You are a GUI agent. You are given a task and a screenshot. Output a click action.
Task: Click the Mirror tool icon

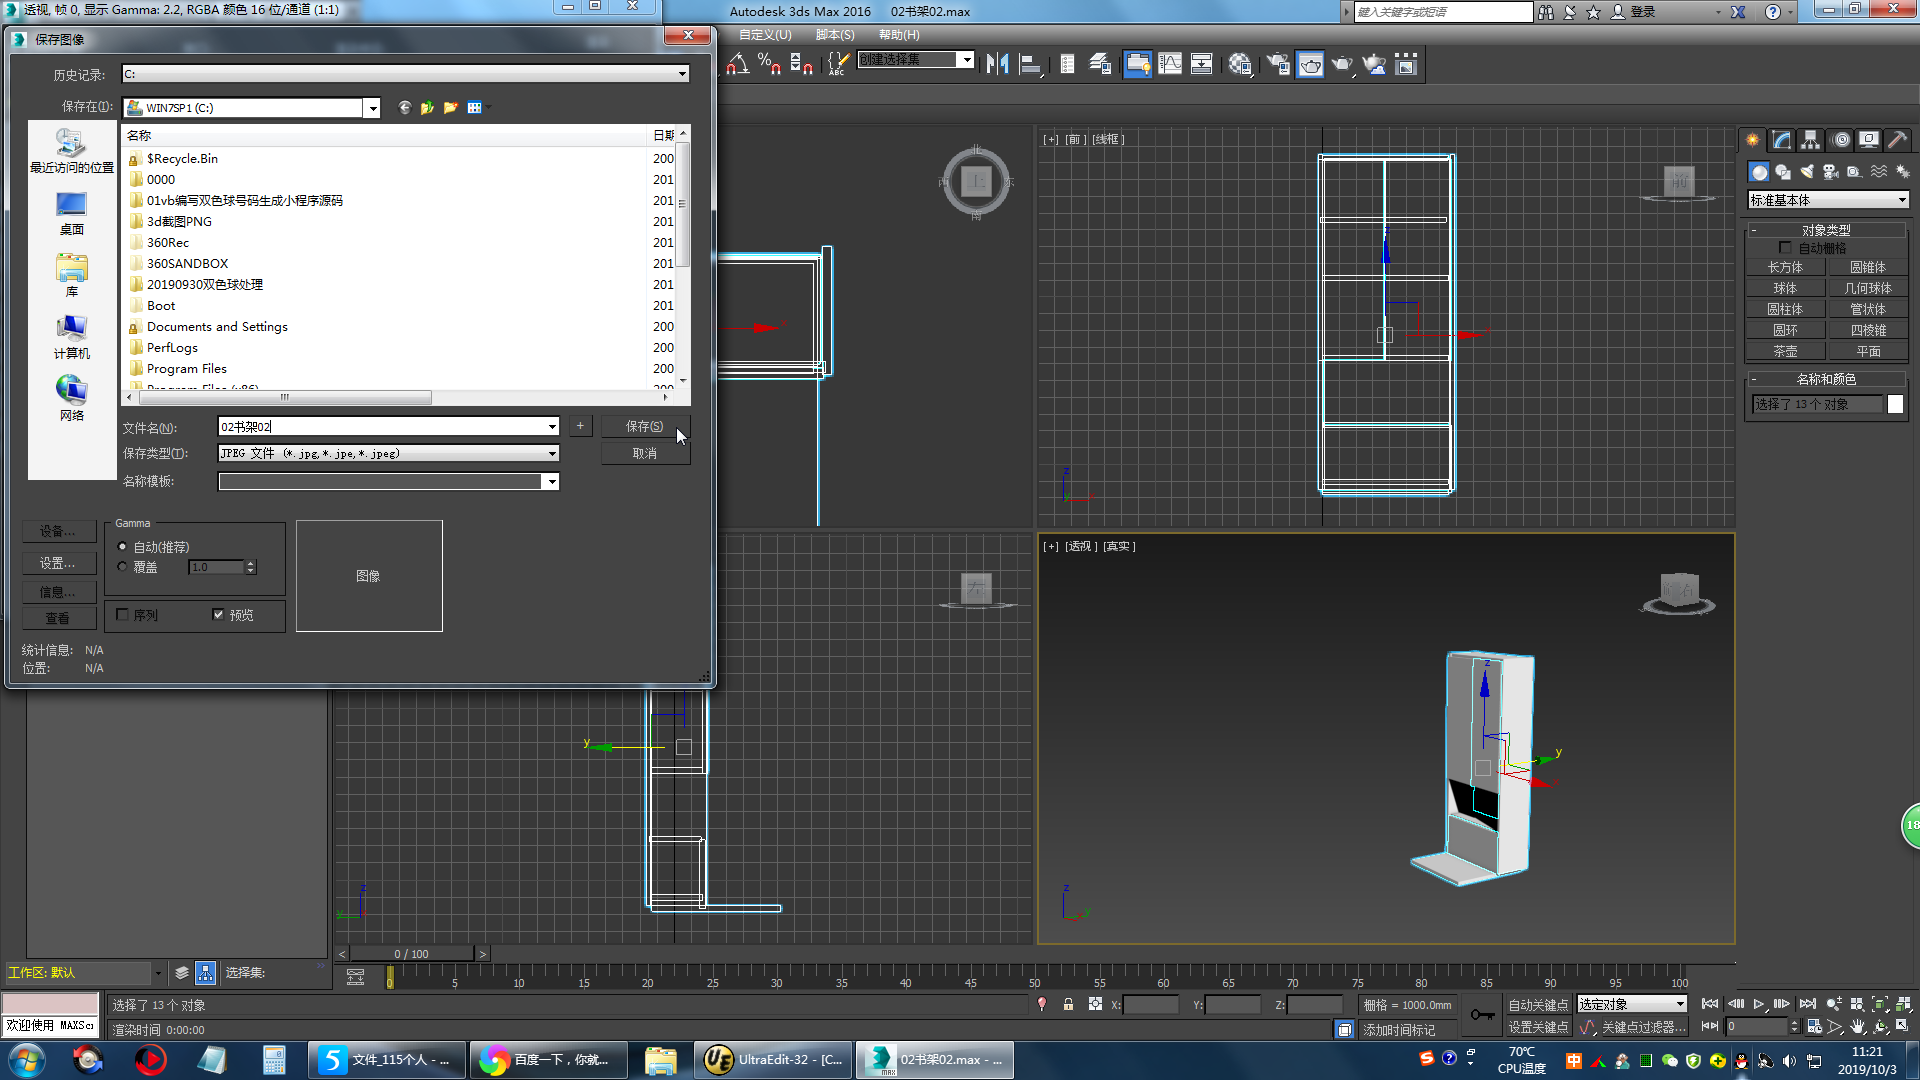pyautogui.click(x=997, y=64)
